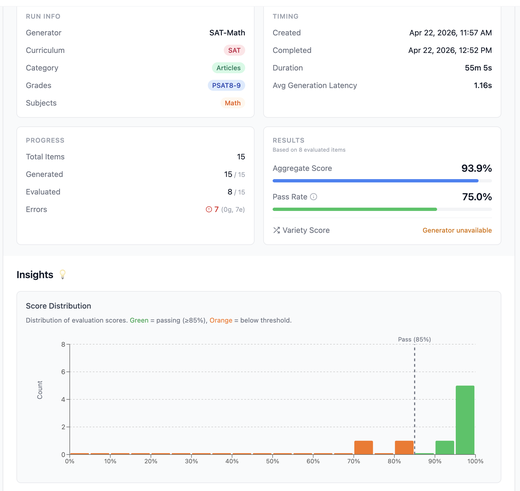Click the created time ending 11:57 AM
520x491 pixels.
[x=450, y=33]
